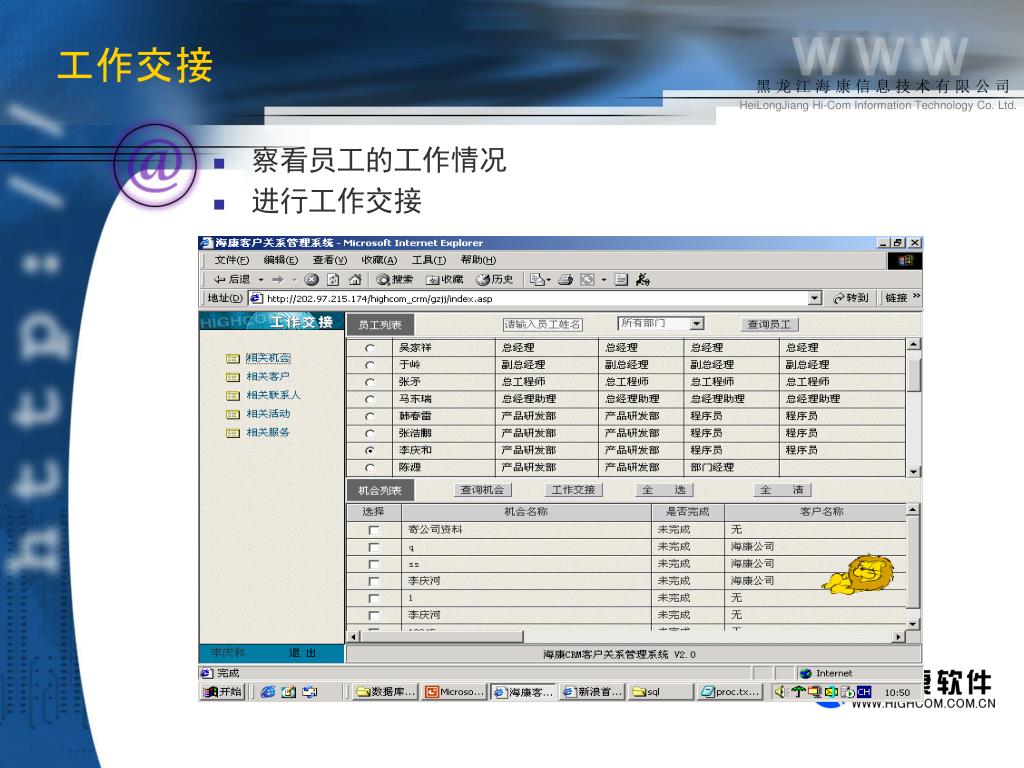Click the browser Back arrow button
This screenshot has height=768, width=1024.
[231, 280]
